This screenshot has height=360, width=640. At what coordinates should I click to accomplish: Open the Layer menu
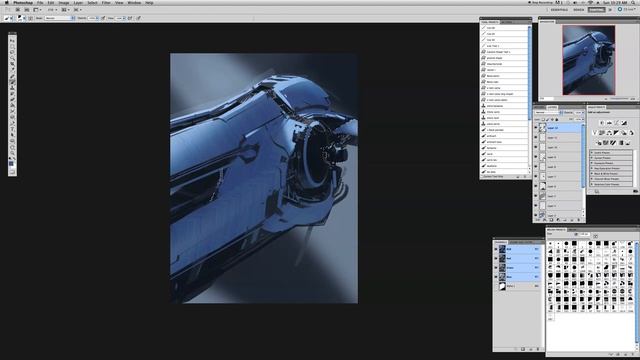click(x=78, y=2)
